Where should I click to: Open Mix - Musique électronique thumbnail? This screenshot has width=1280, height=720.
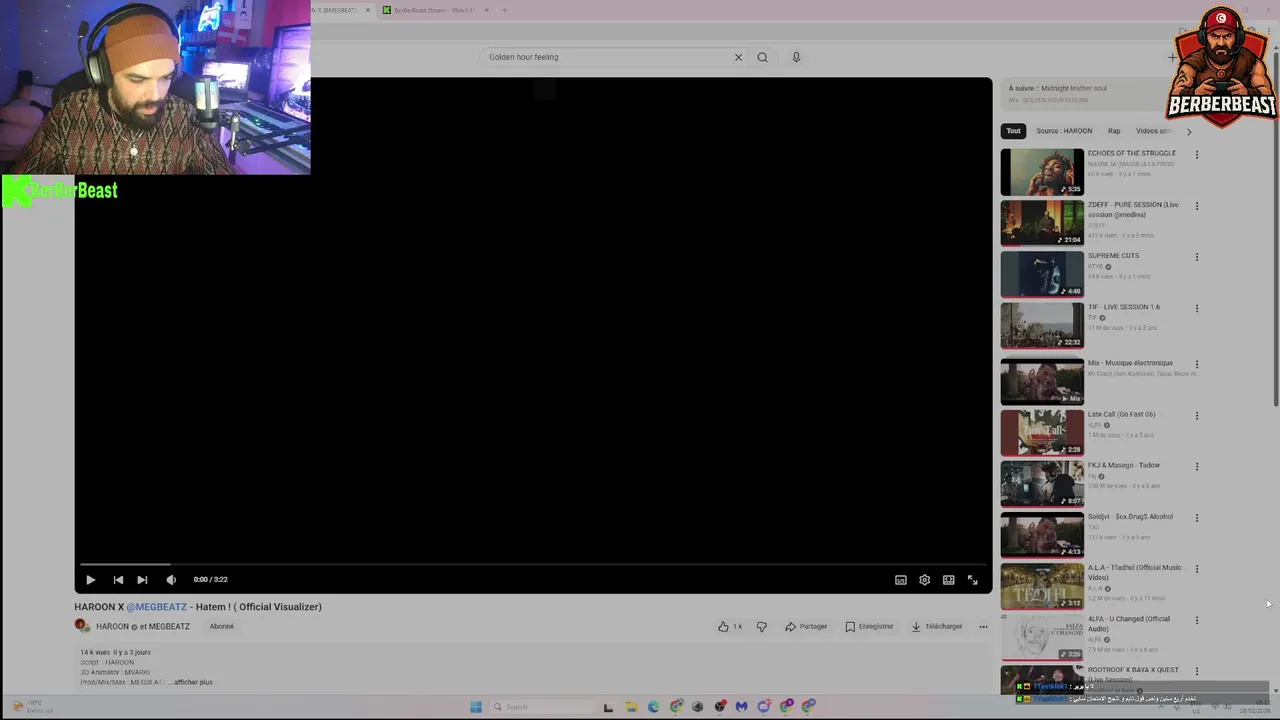pyautogui.click(x=1042, y=381)
